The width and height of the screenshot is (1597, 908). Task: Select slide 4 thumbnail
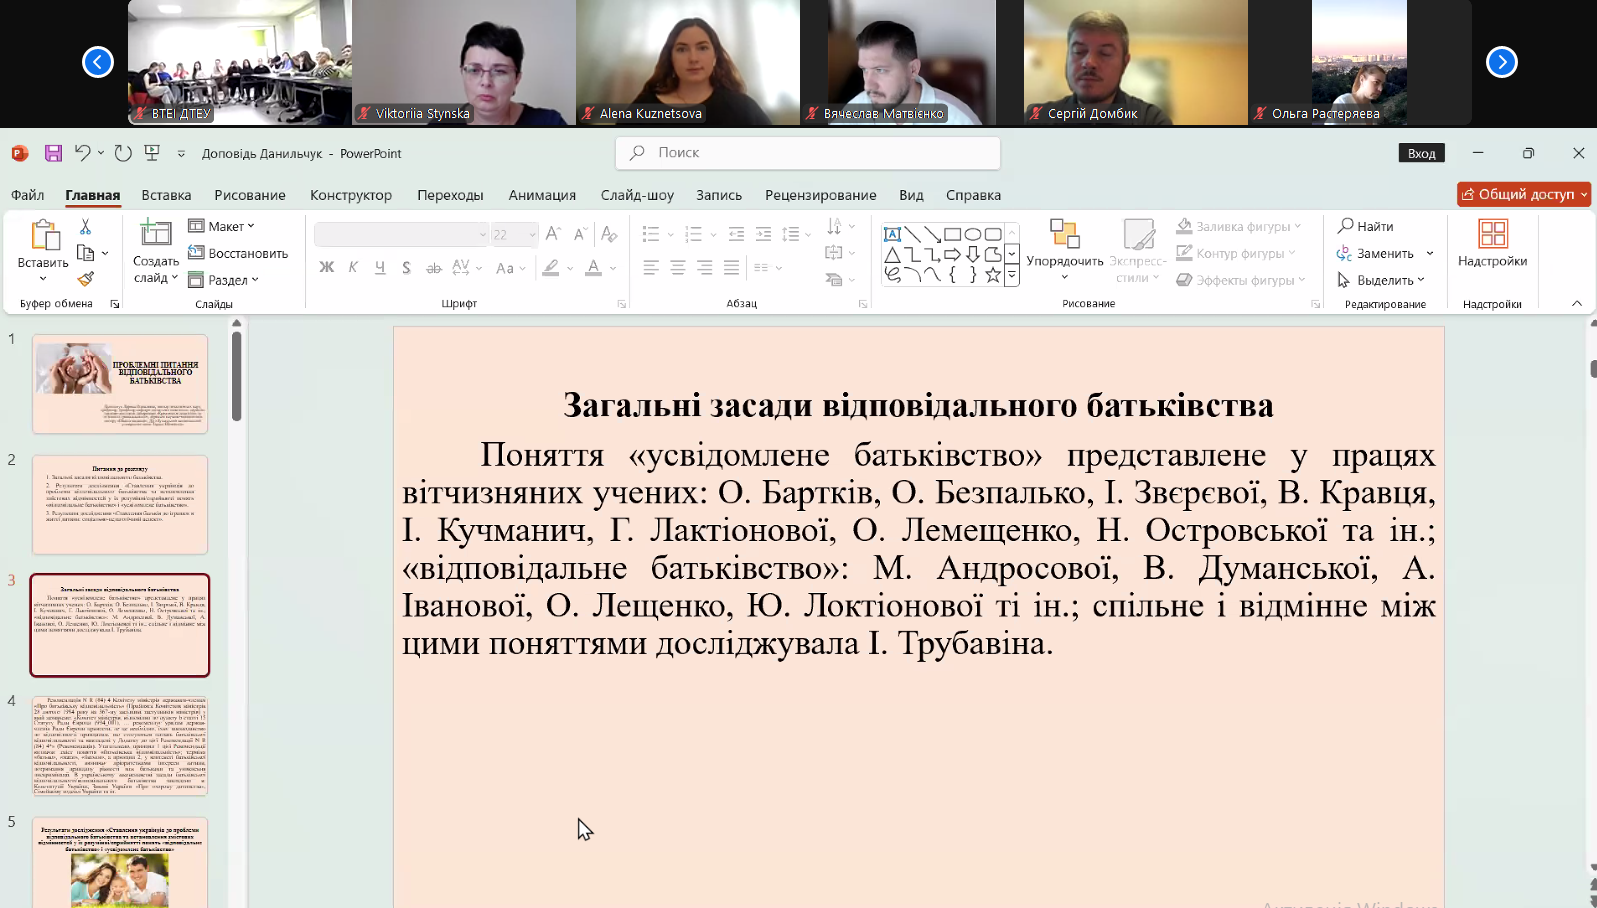point(120,746)
